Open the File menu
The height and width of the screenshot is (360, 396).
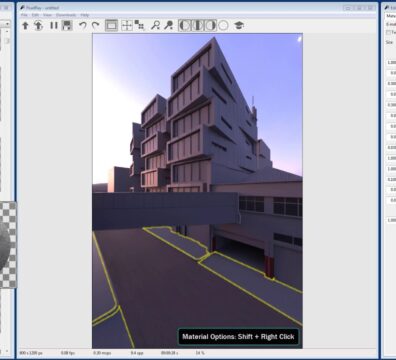24,15
